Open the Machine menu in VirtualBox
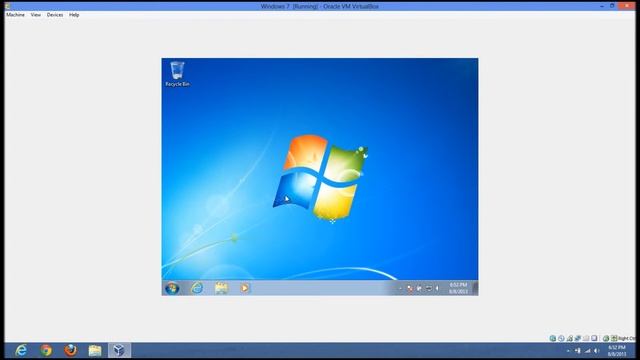 click(x=15, y=15)
